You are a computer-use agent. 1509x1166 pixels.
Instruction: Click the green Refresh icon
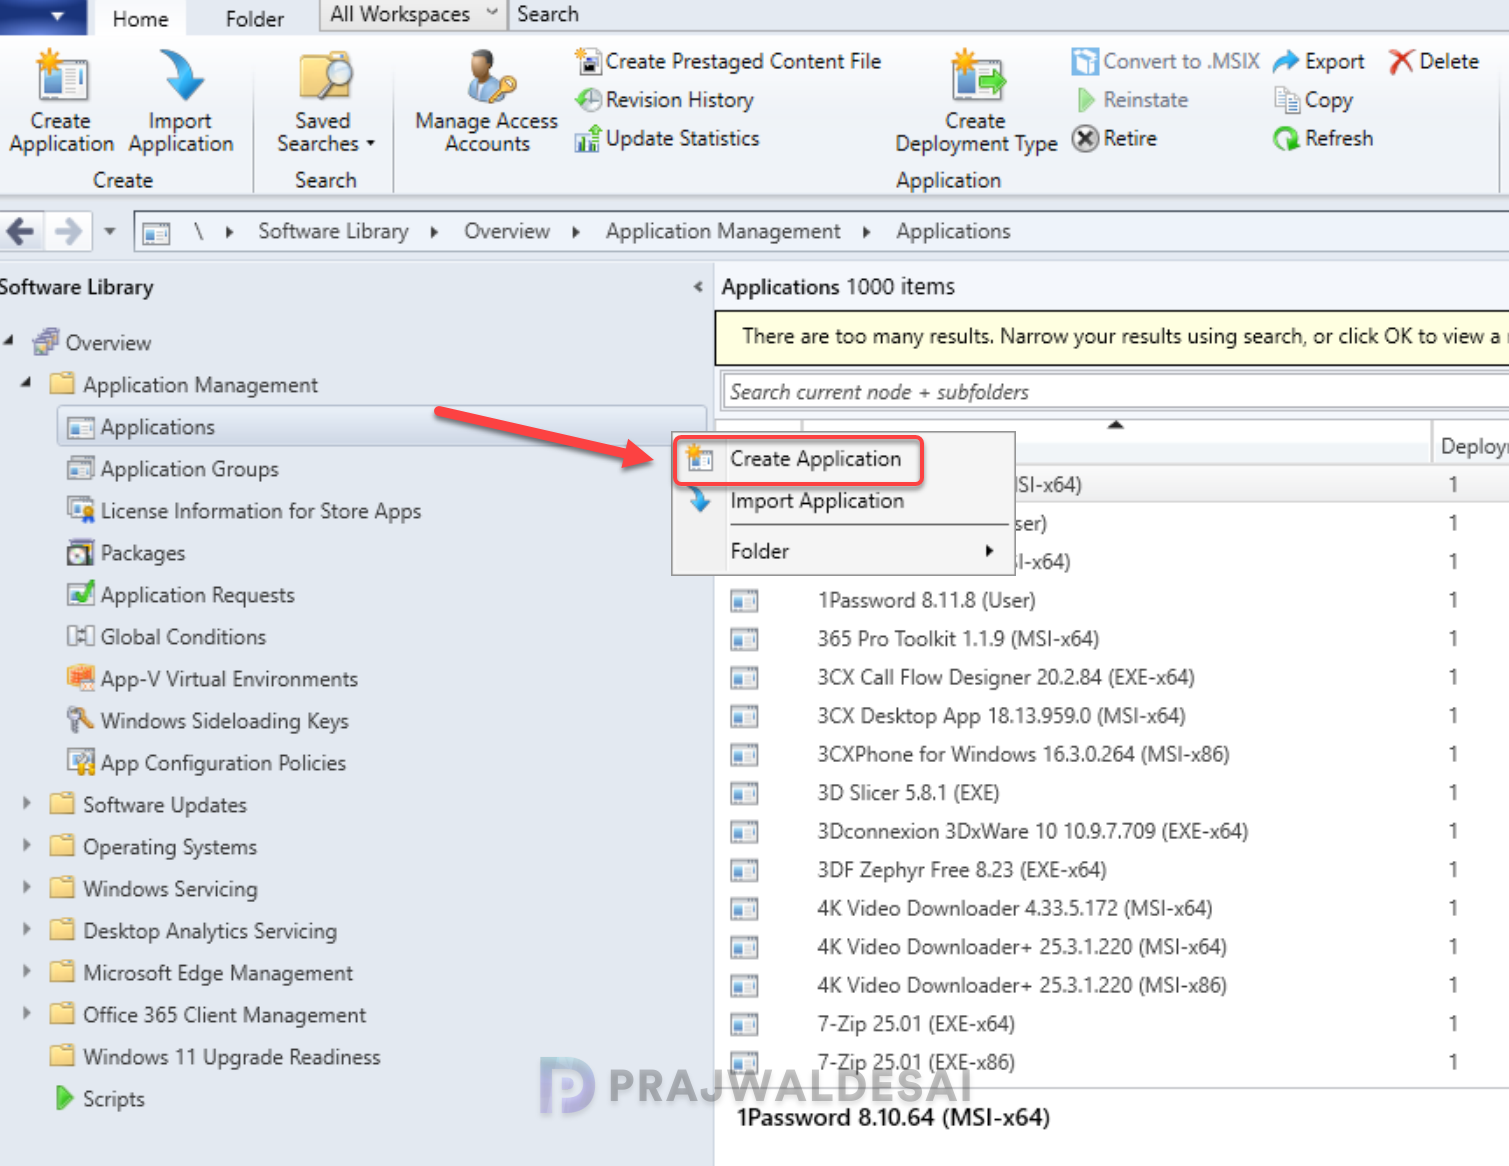(1286, 138)
